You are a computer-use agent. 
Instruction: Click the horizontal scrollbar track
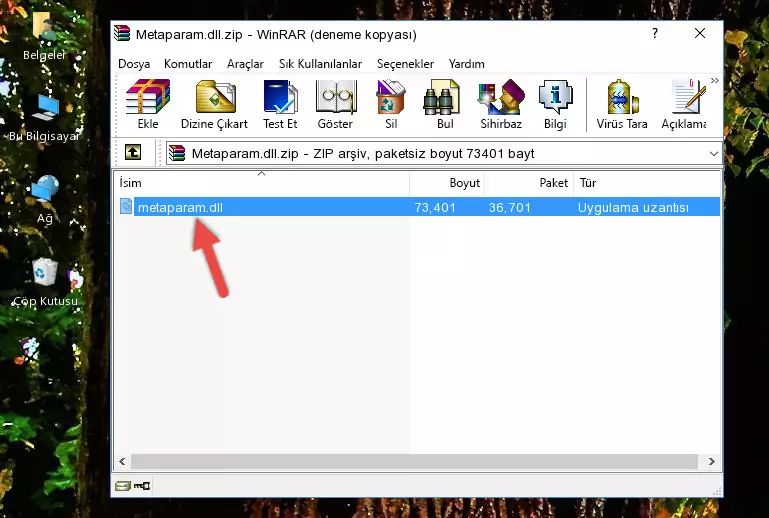point(414,461)
